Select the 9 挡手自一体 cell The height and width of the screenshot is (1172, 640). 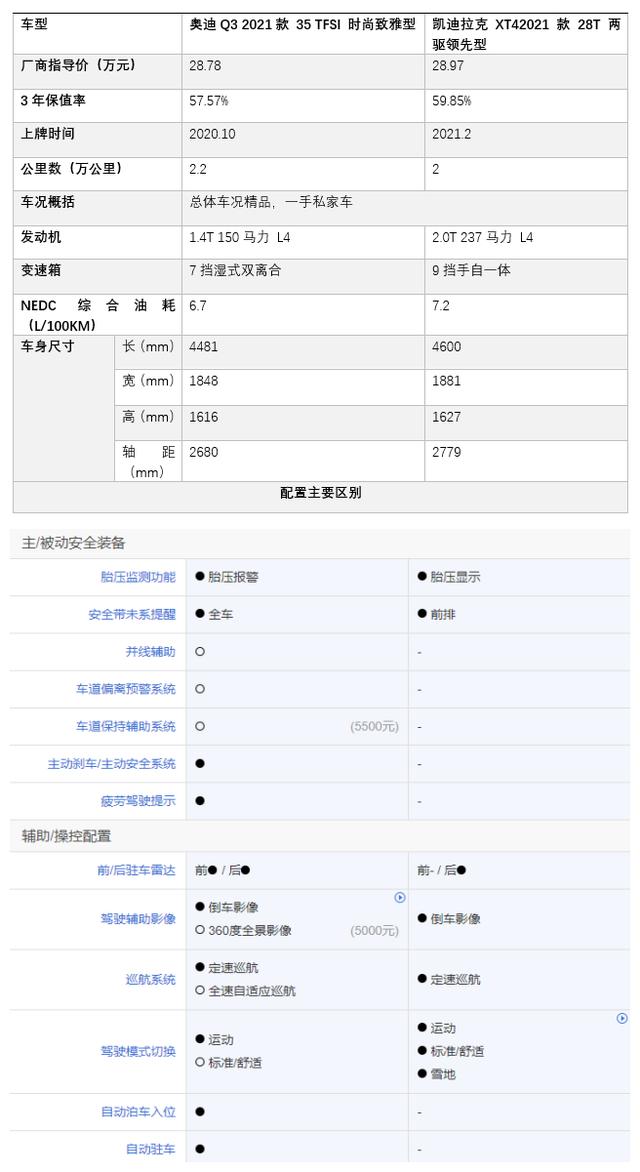526,277
